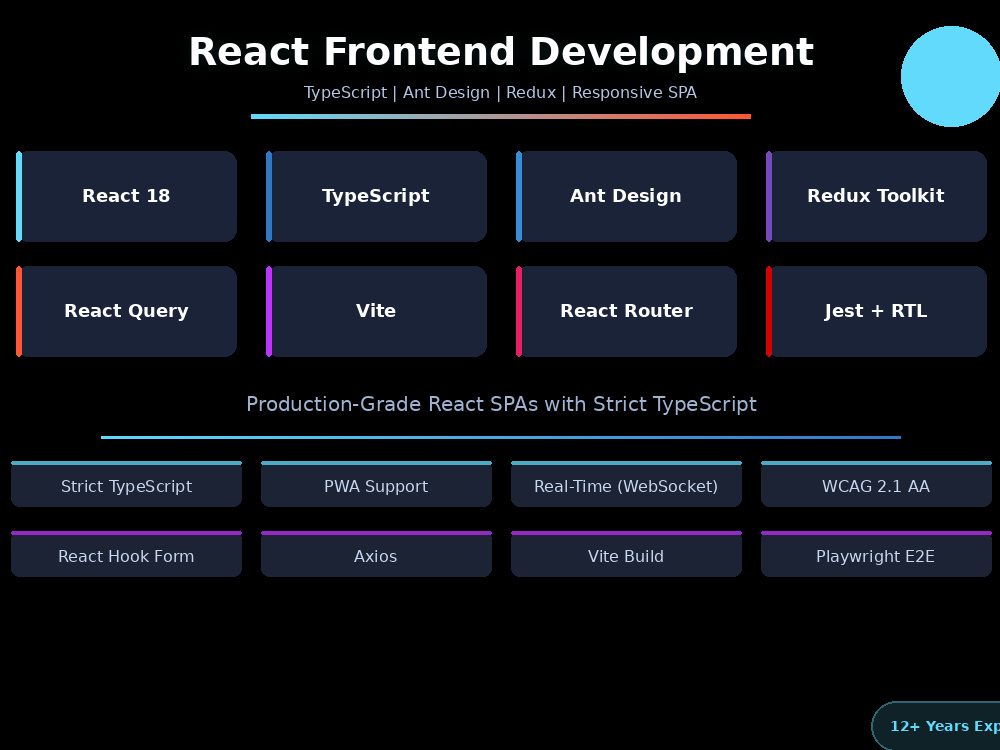The width and height of the screenshot is (1000, 750).
Task: Click the Strict TypeScript feature tag
Action: [x=126, y=484]
